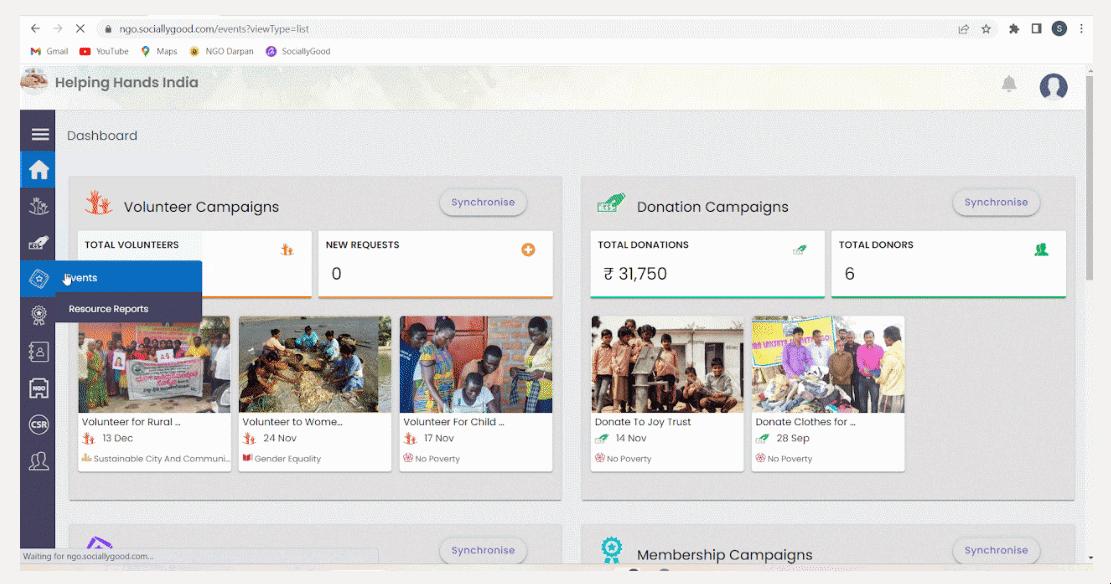
Task: Open the user profile avatar
Action: (1054, 86)
